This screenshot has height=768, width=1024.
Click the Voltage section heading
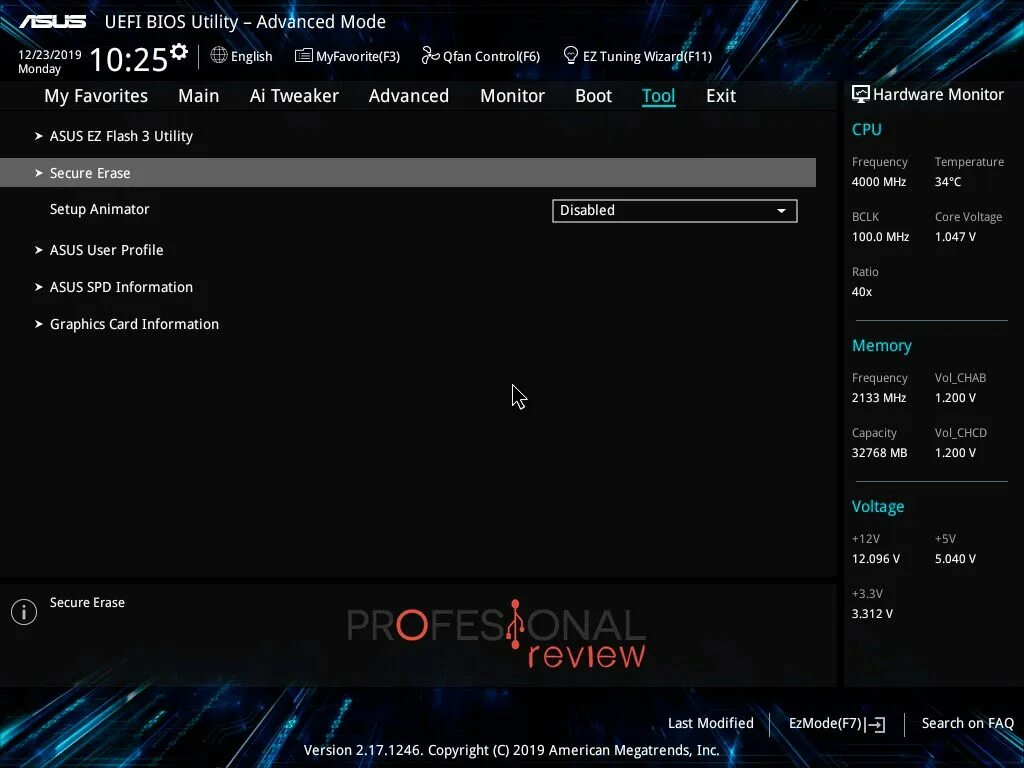[x=878, y=507]
